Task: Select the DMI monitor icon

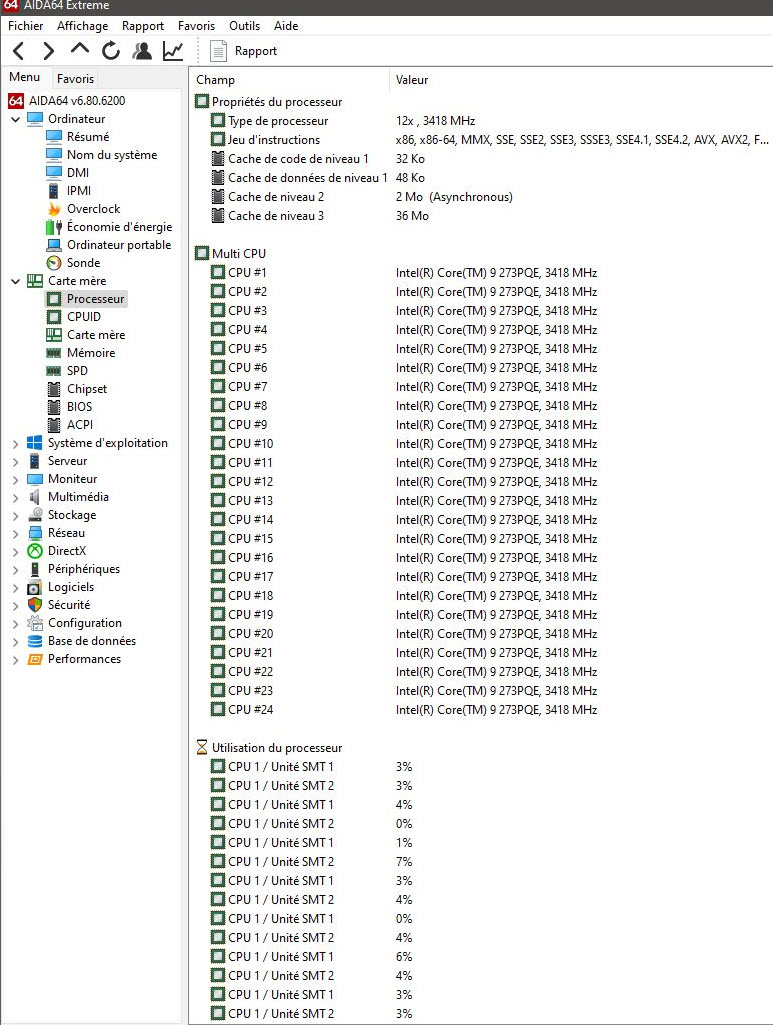Action: (54, 173)
